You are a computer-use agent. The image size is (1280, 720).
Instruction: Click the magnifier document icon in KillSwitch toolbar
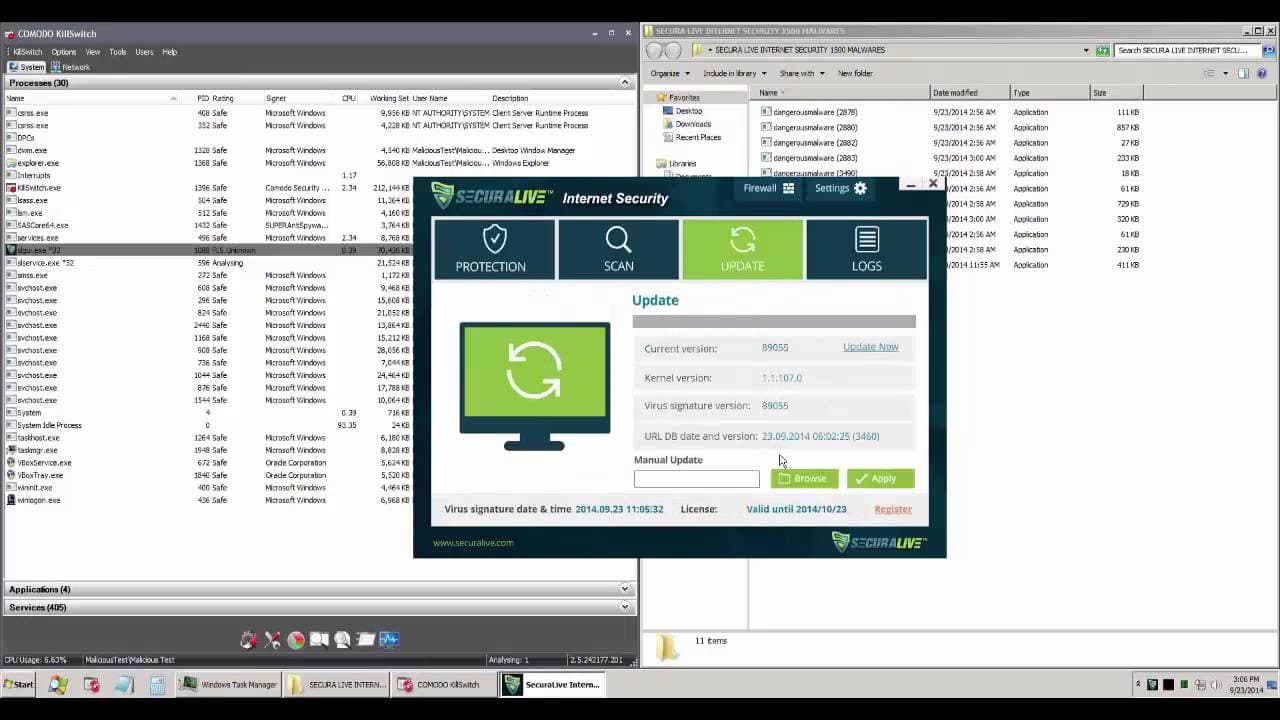click(319, 640)
